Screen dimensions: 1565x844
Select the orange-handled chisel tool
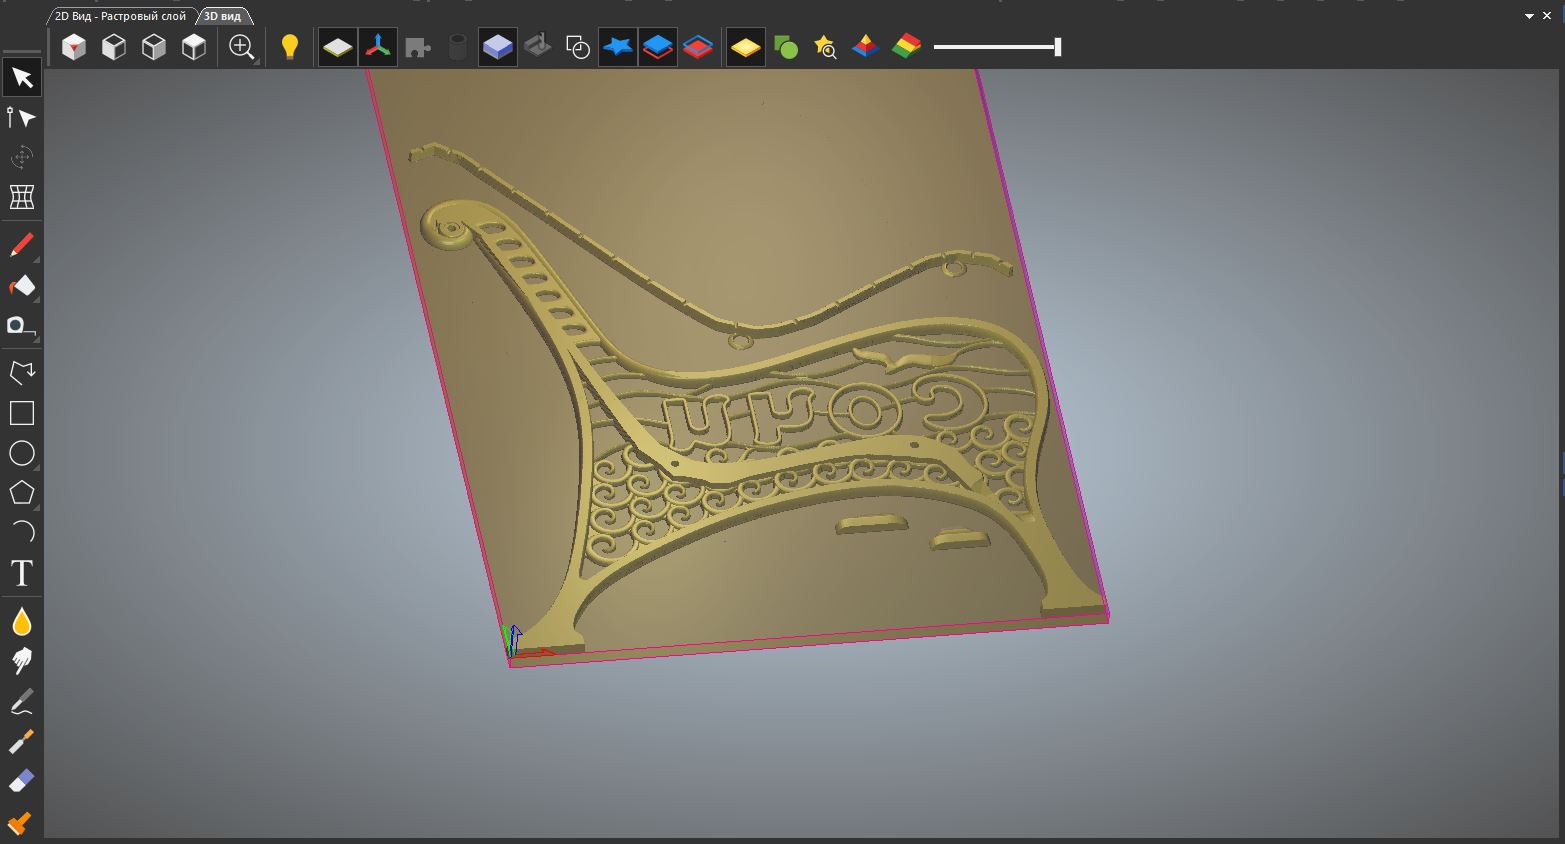(22, 741)
